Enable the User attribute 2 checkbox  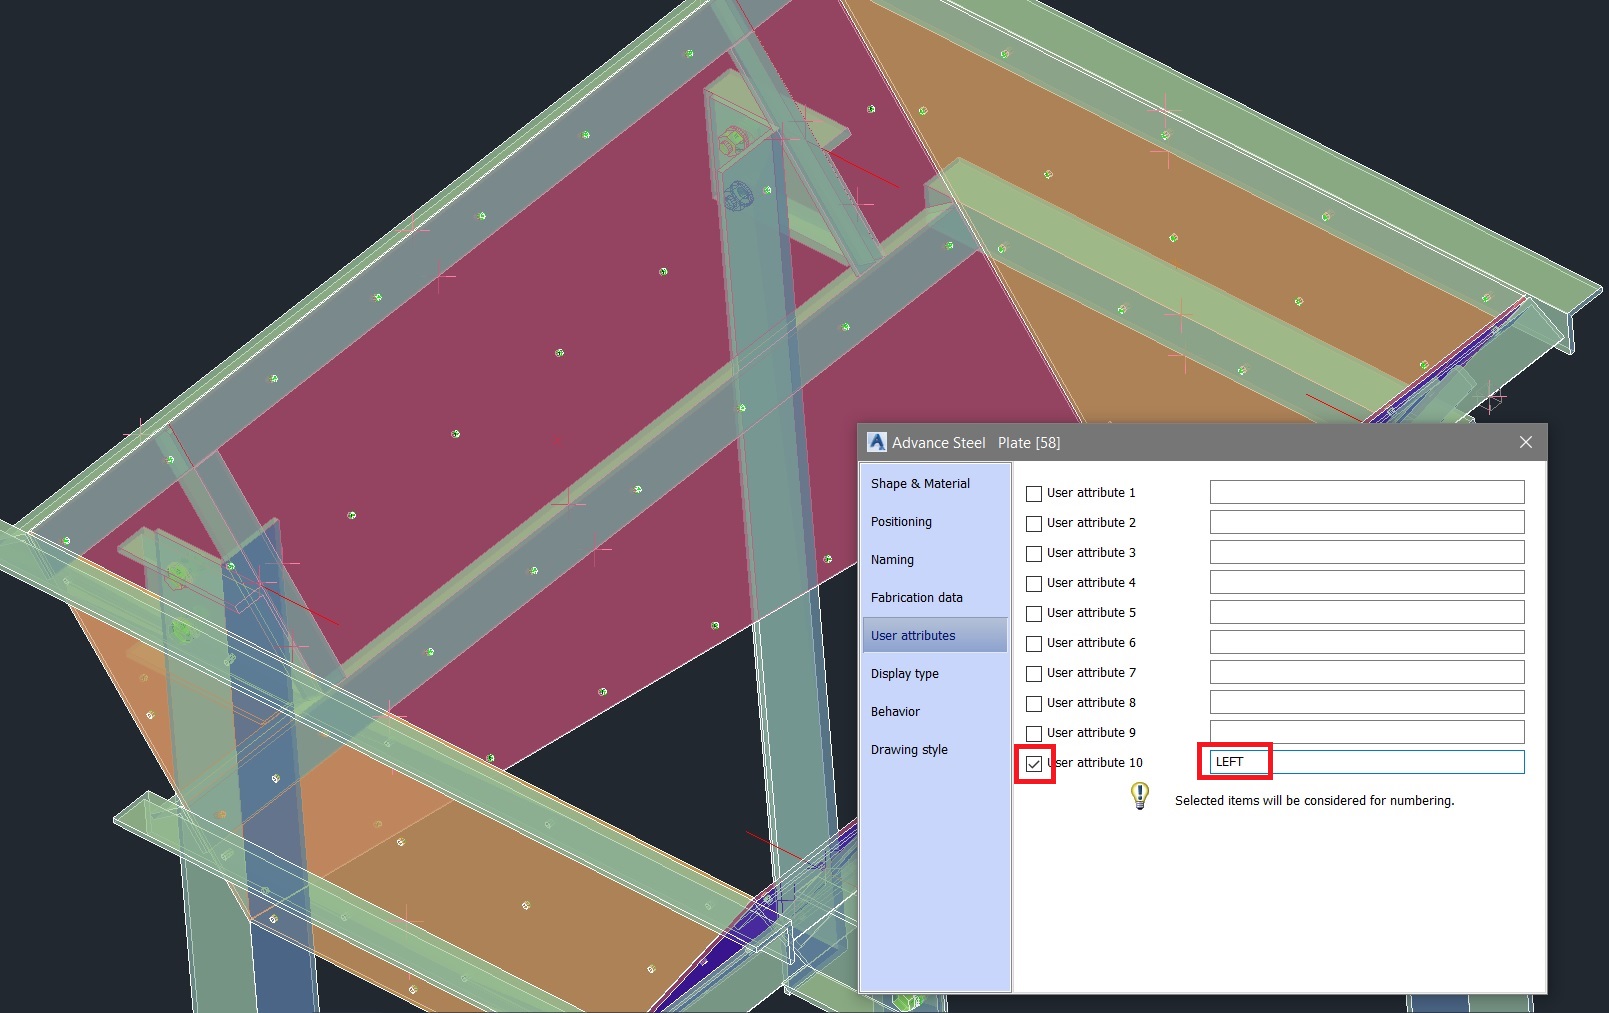[x=1033, y=522]
